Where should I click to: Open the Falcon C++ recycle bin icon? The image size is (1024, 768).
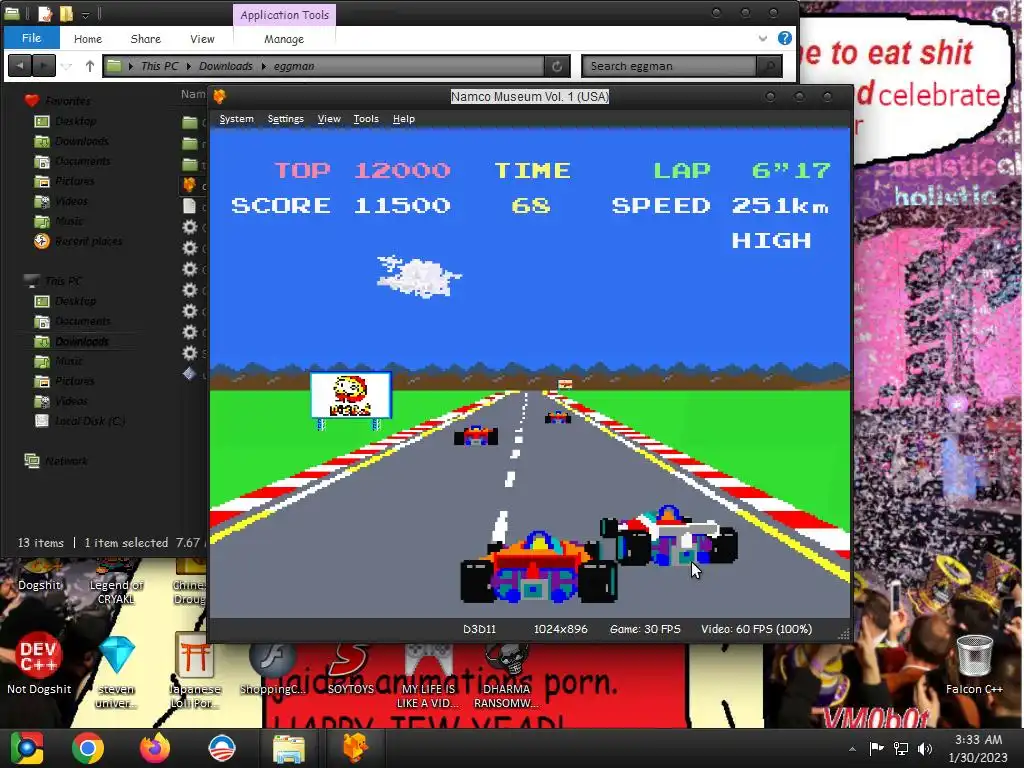(x=974, y=664)
